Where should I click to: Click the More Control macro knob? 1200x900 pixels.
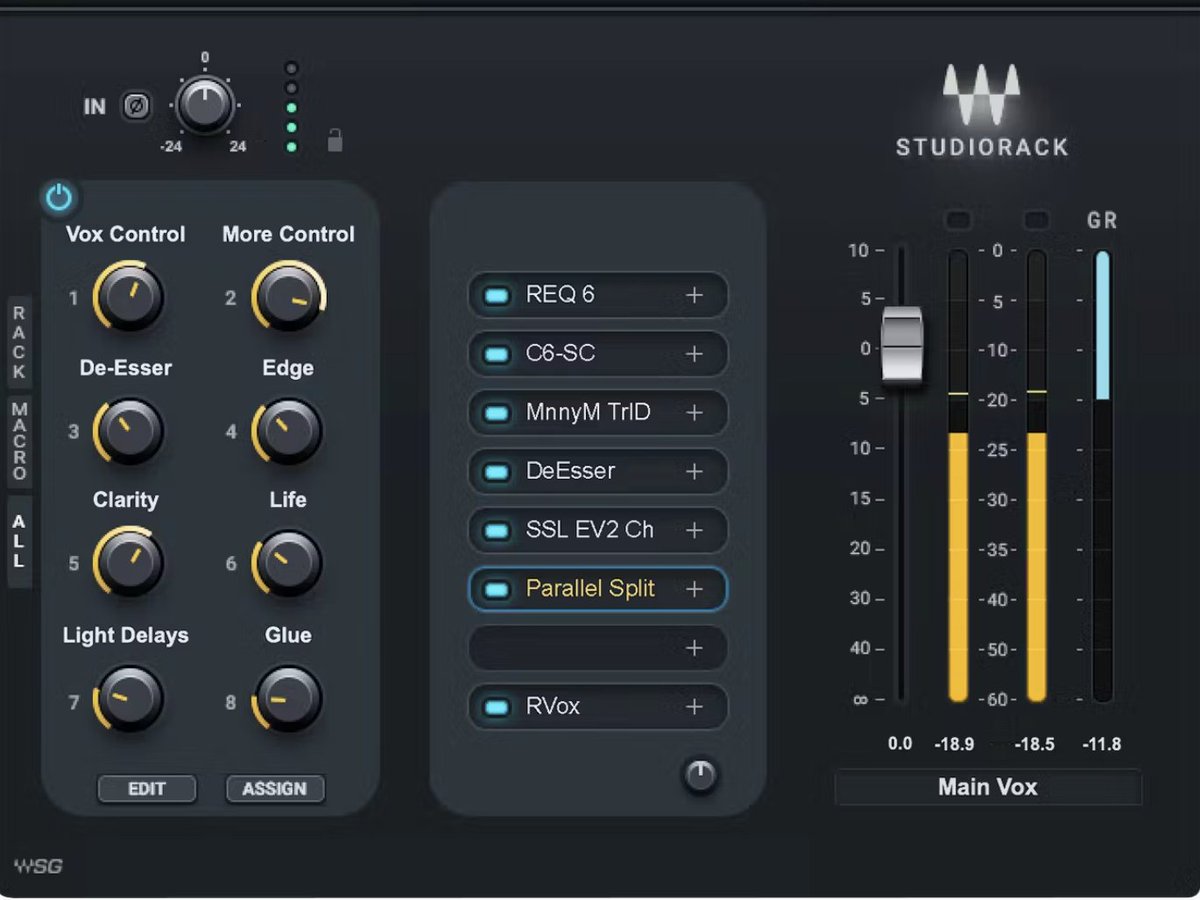point(288,297)
